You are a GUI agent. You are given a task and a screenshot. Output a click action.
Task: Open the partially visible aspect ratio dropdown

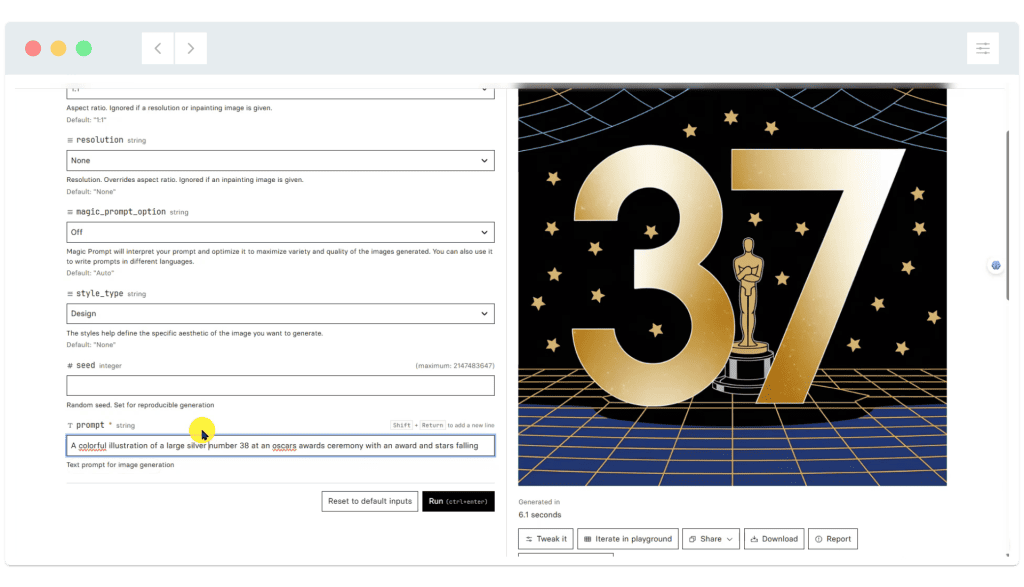pos(280,92)
